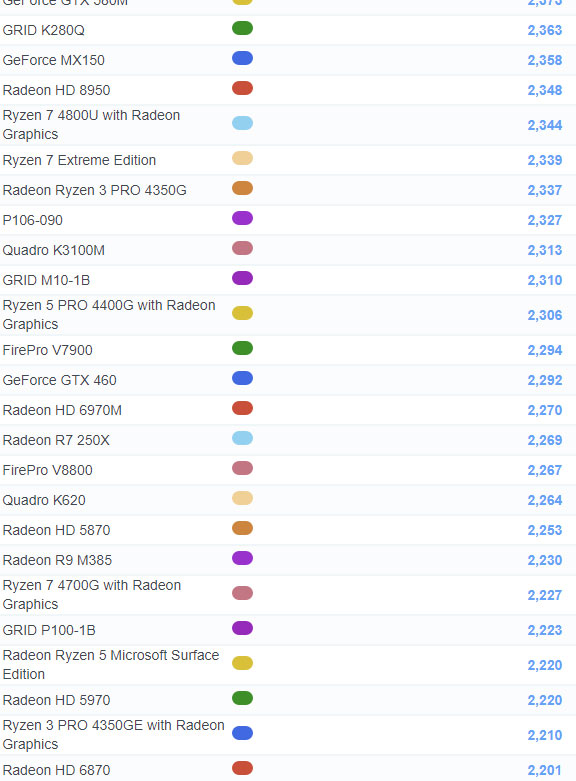Select the beige swatch for Ryzen 7 Extreme Edition
This screenshot has width=576, height=781.
pyautogui.click(x=242, y=158)
